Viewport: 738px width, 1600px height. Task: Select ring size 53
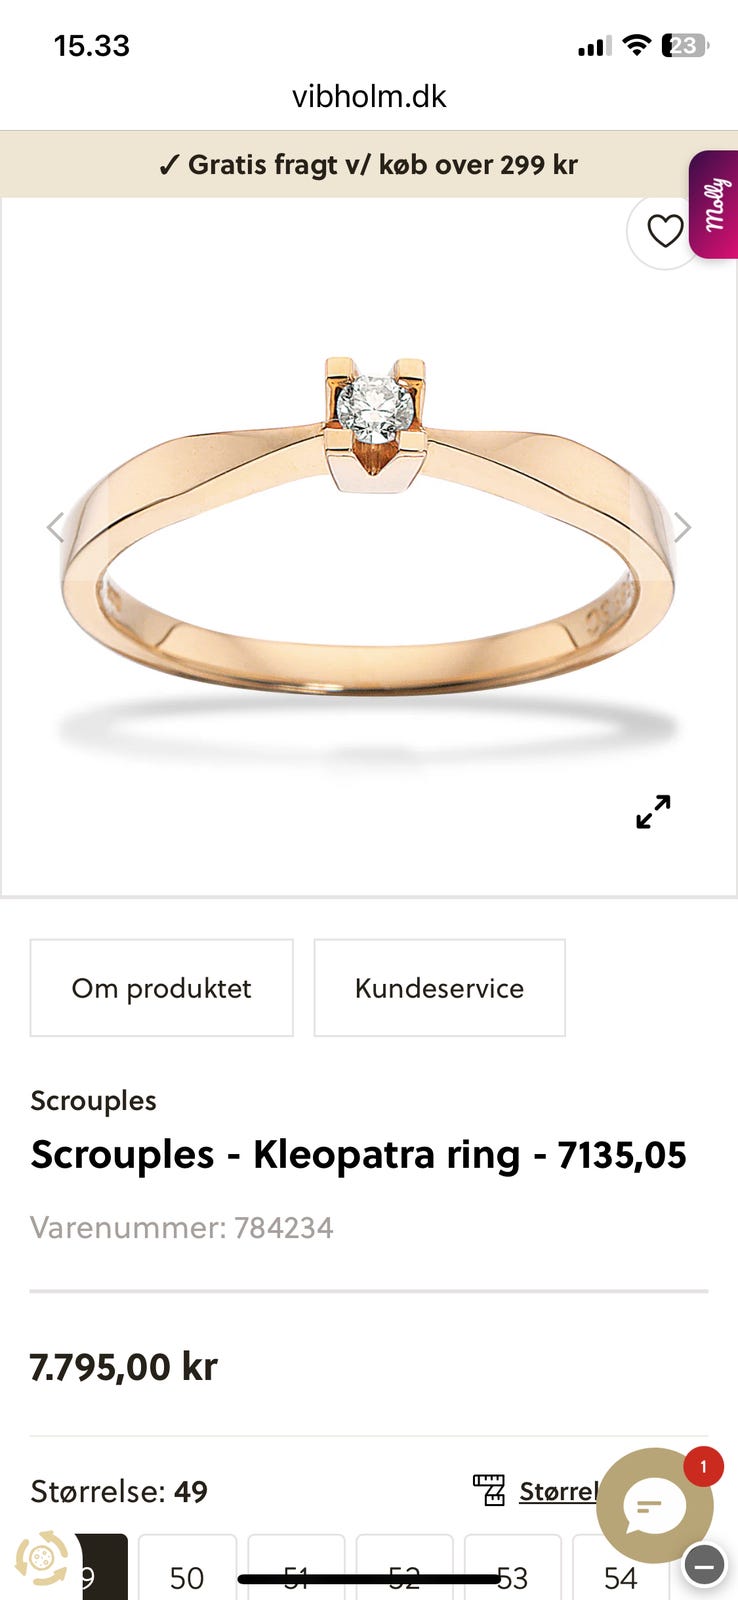coord(512,1572)
